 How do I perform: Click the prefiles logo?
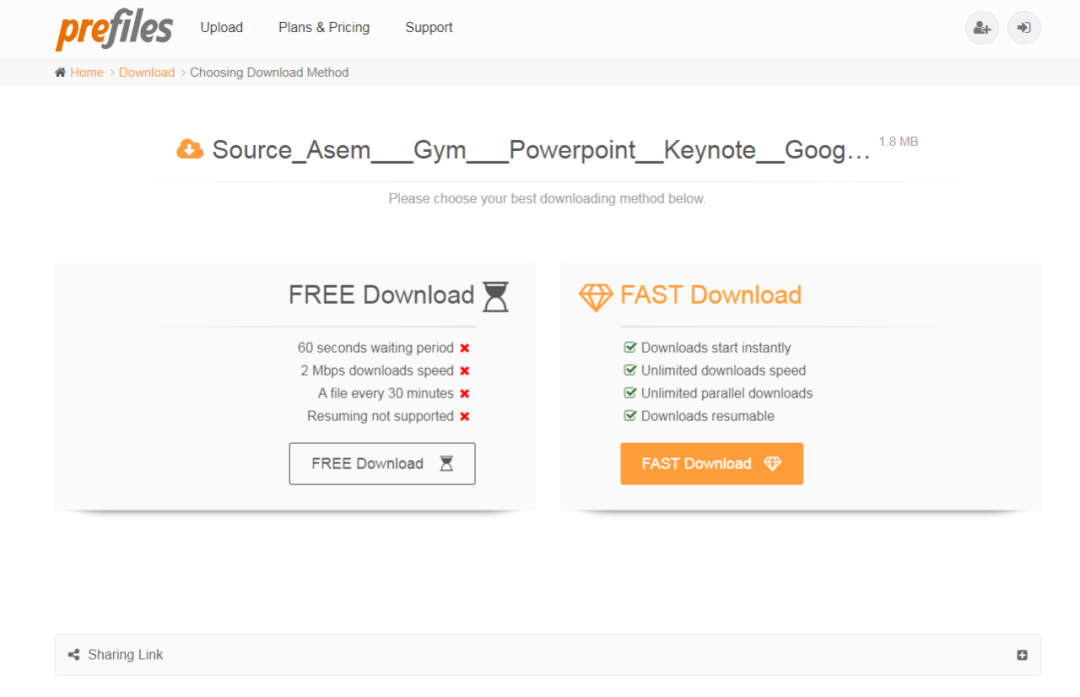pos(114,29)
